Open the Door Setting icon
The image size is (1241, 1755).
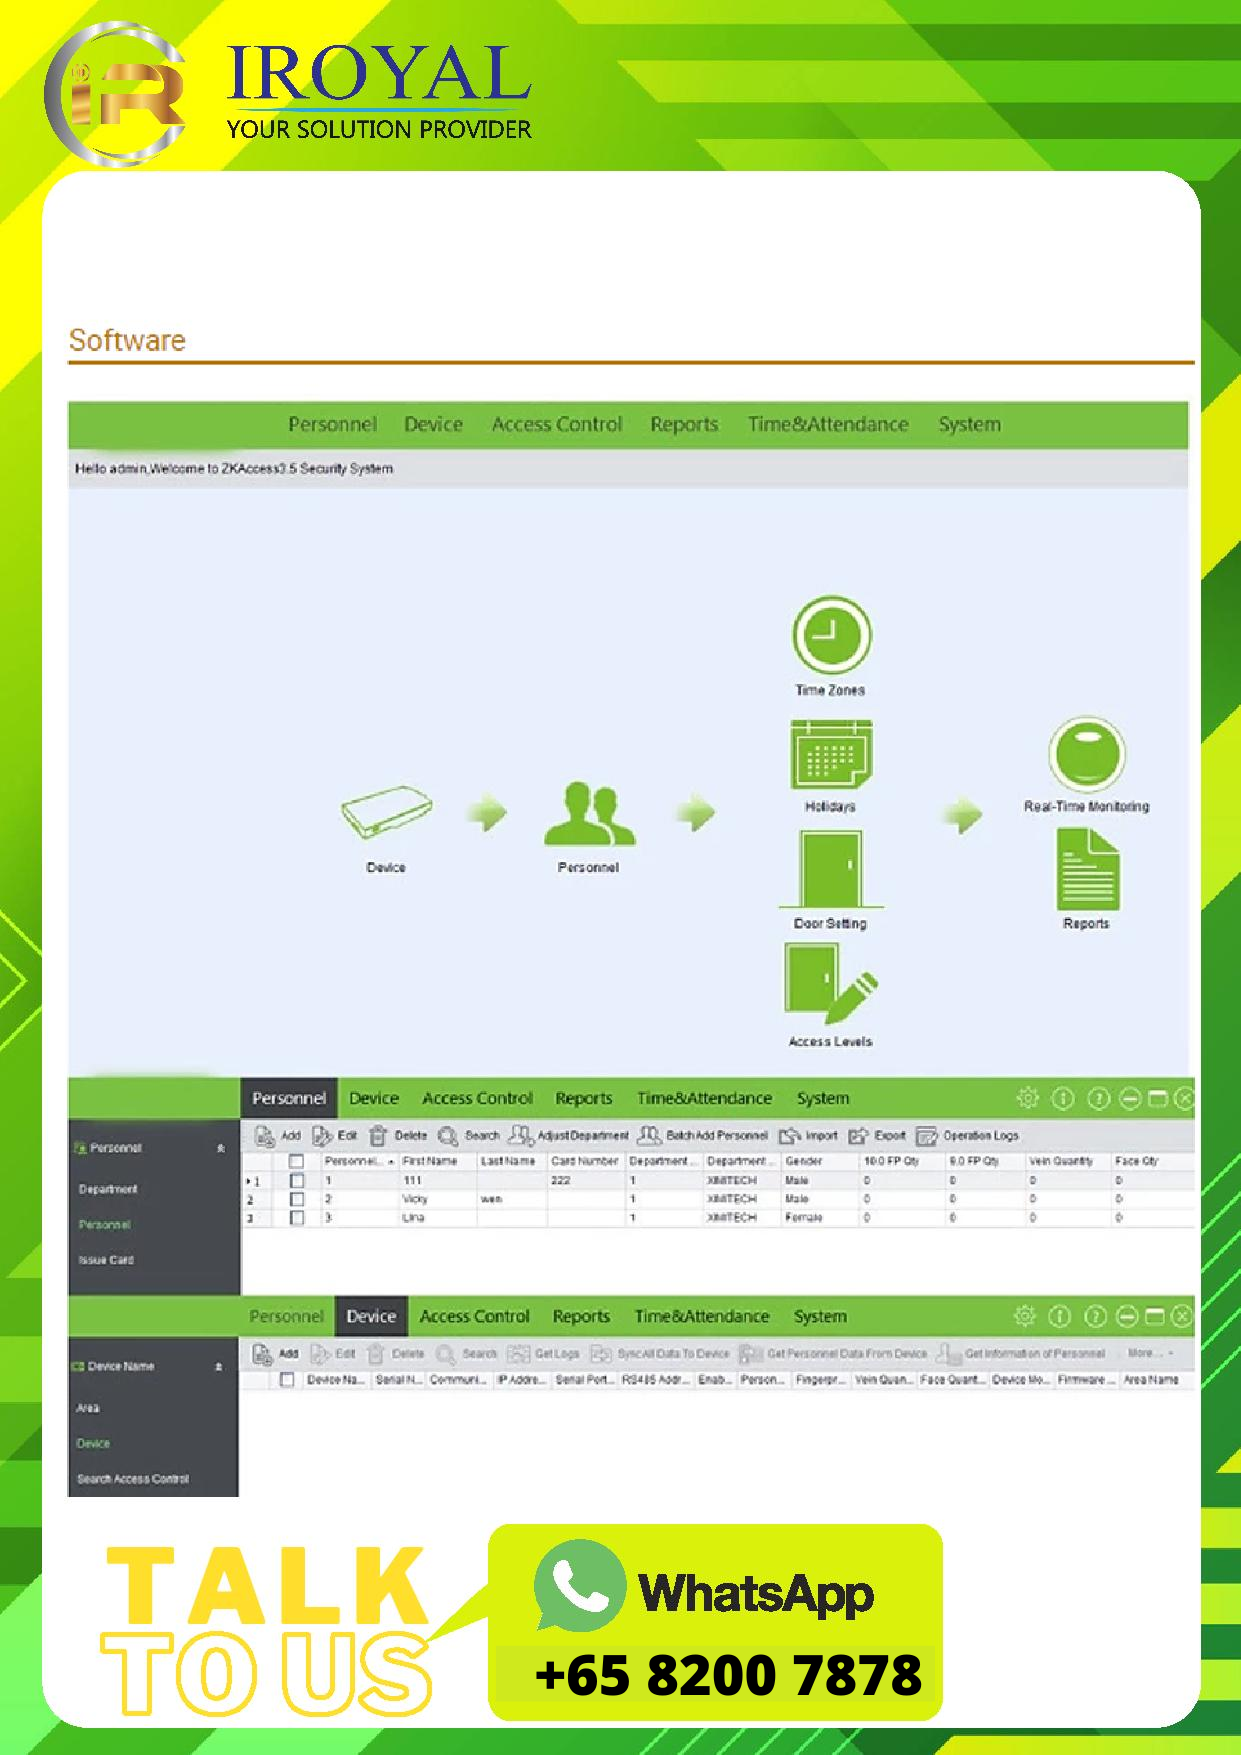pyautogui.click(x=831, y=870)
